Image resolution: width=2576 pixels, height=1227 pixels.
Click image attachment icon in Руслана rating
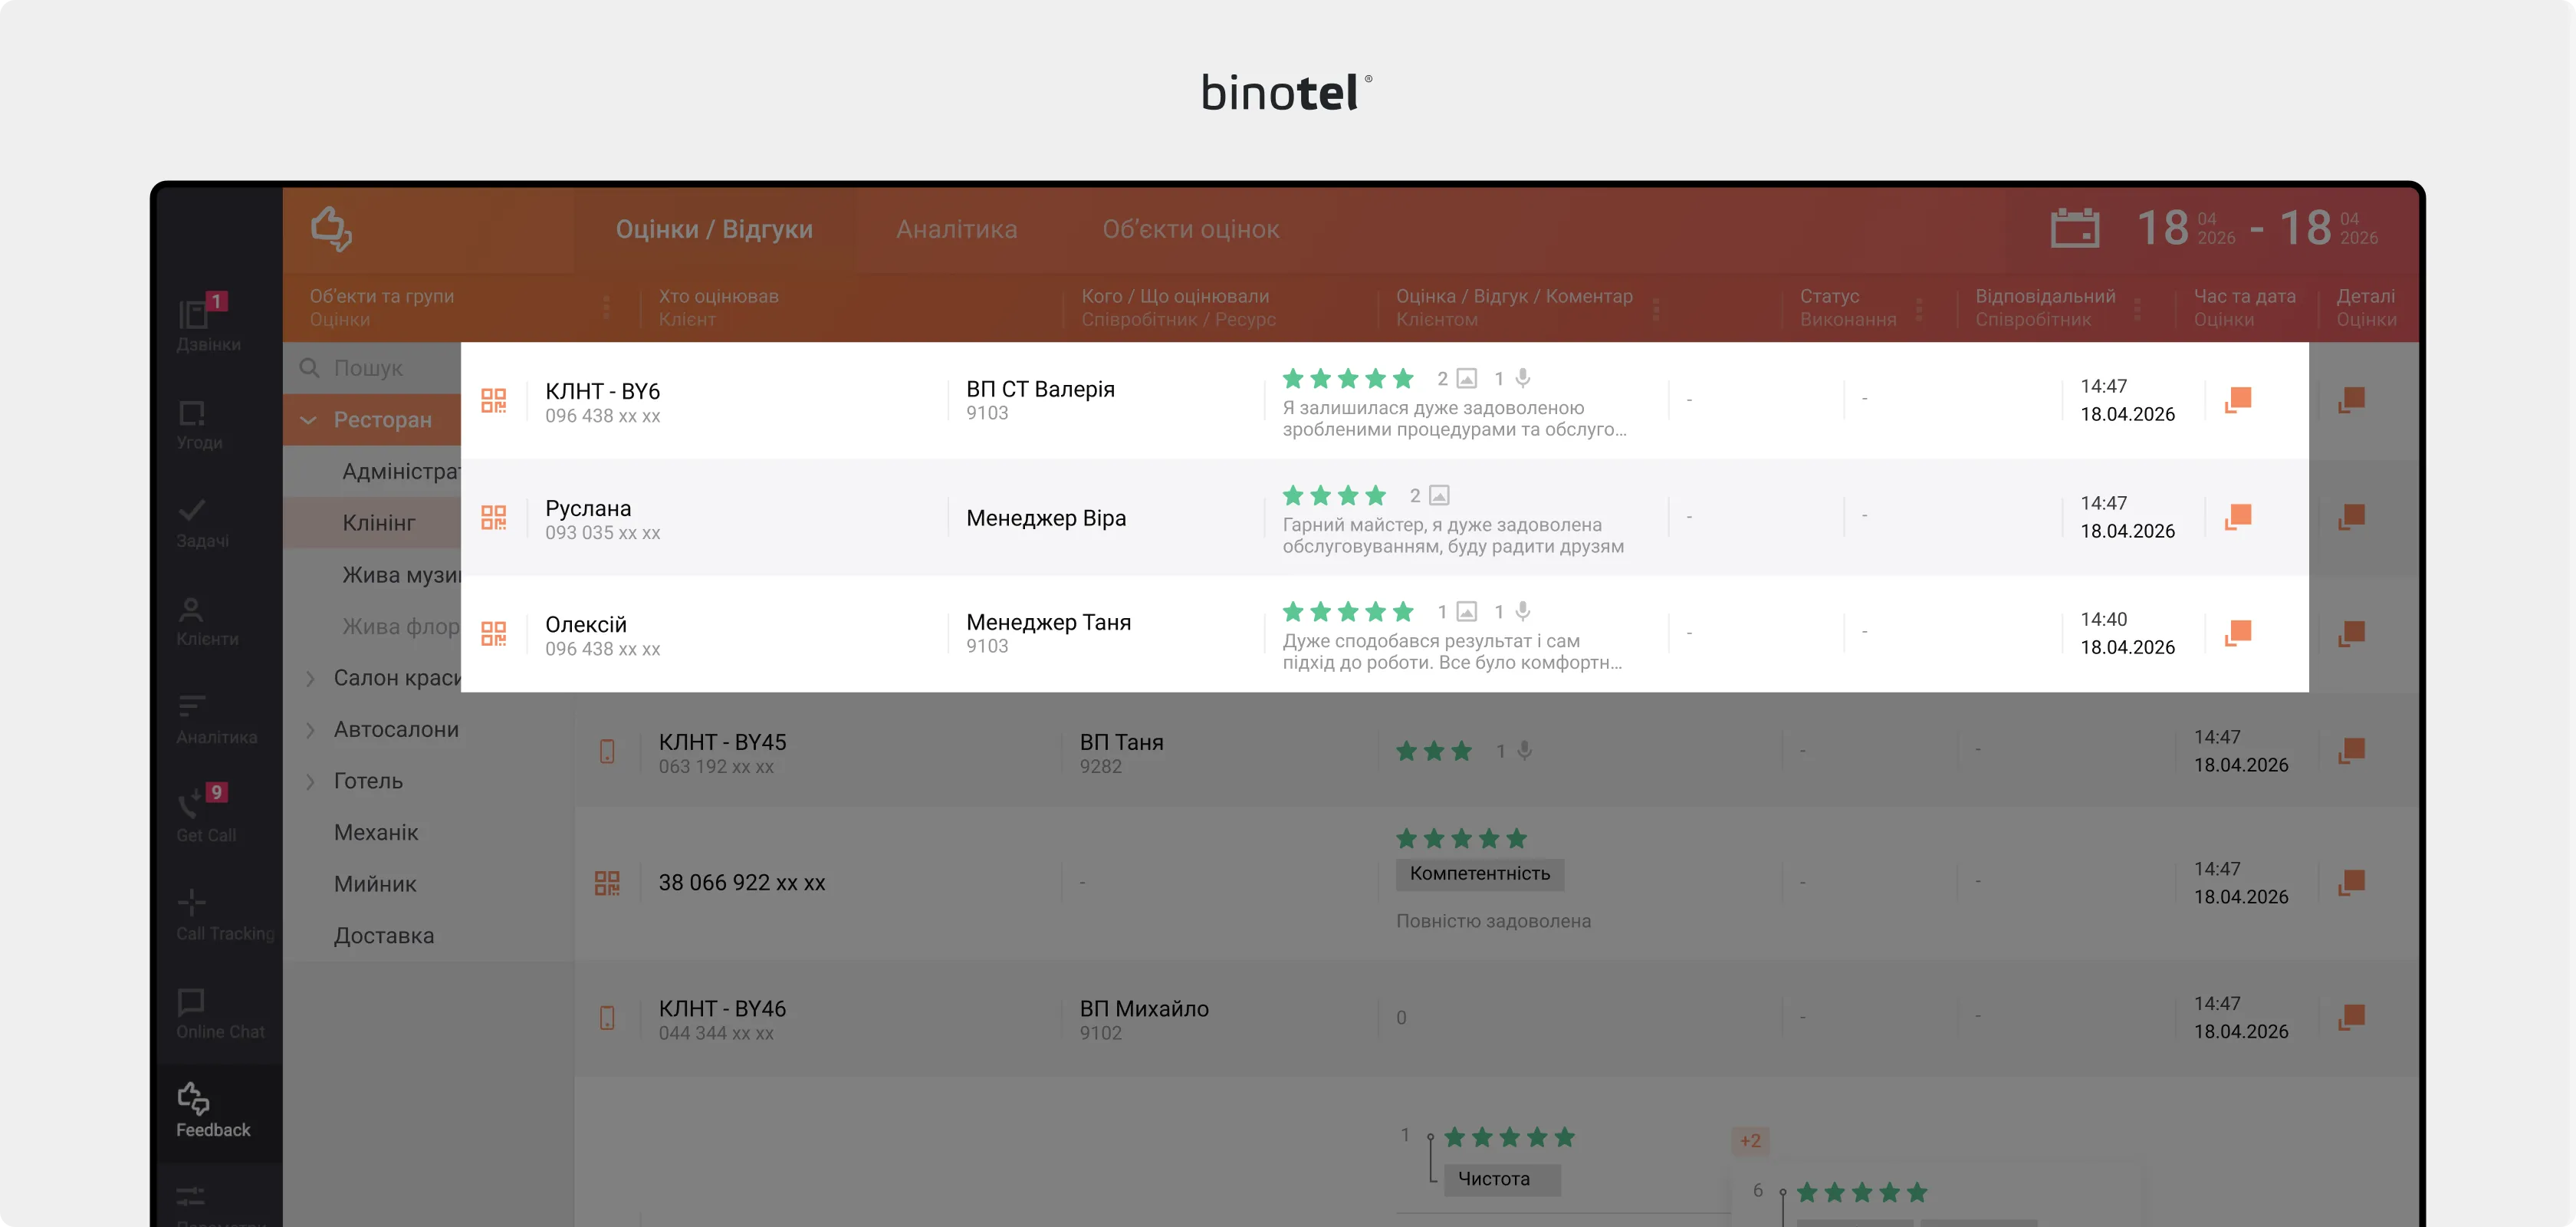pyautogui.click(x=1439, y=495)
